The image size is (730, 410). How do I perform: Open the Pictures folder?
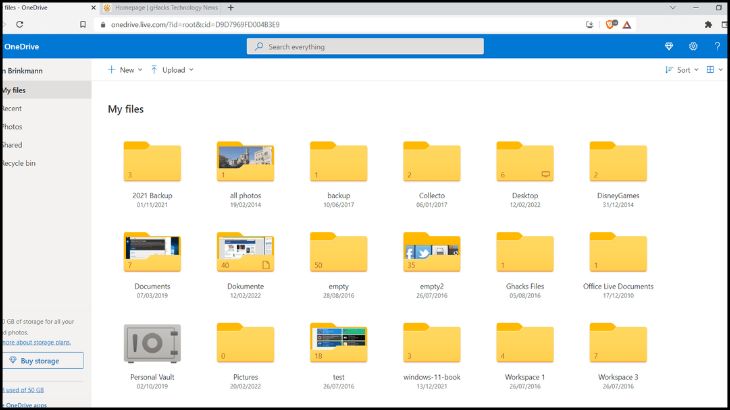click(245, 343)
